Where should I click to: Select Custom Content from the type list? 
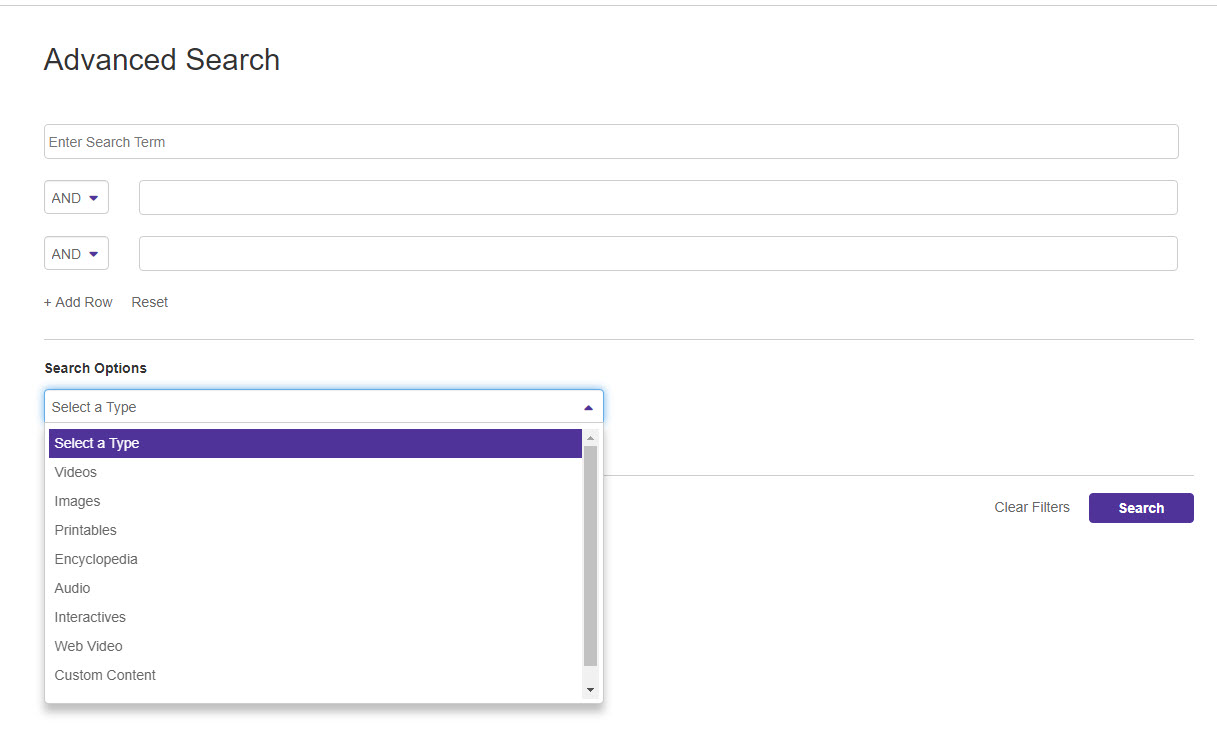point(105,675)
